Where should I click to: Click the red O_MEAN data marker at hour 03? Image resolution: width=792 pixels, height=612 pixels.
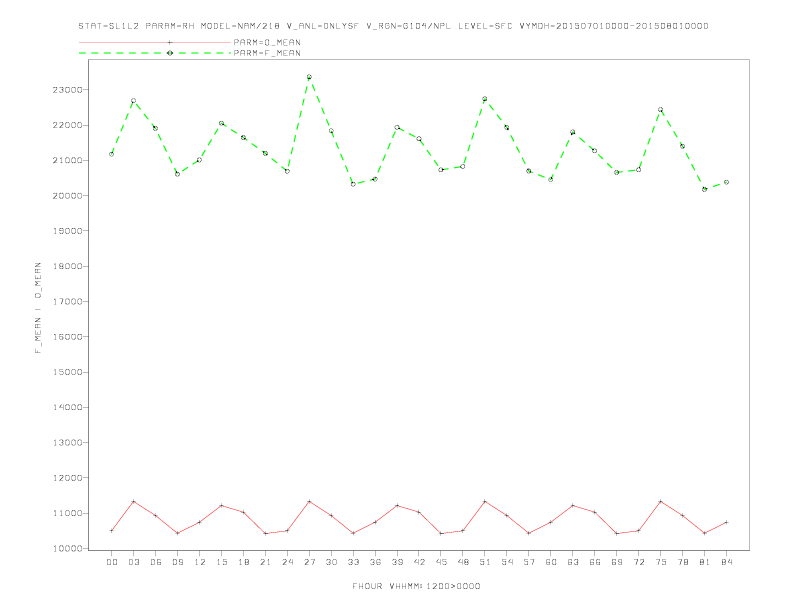point(133,501)
